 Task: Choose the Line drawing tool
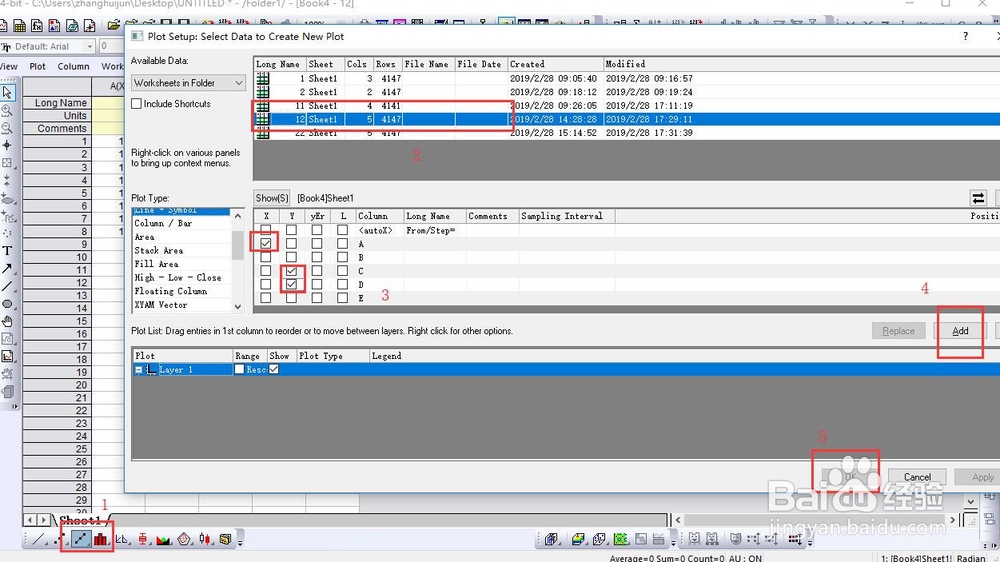(x=7, y=286)
